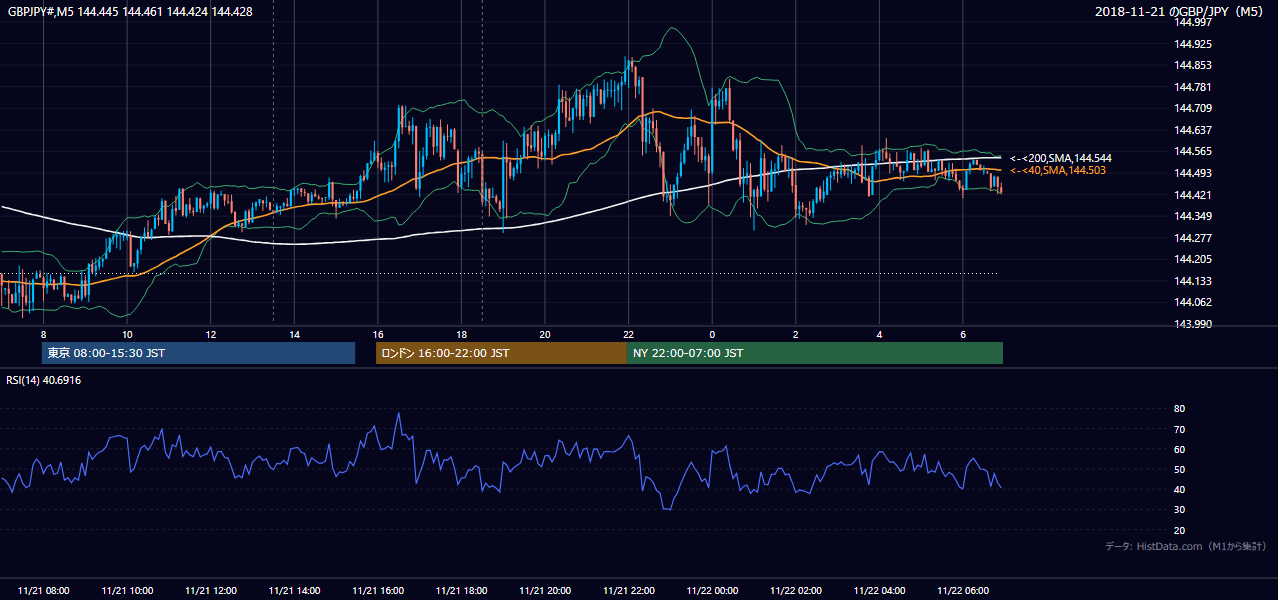
Task: Click the 144.277 price axis label
Action: coord(1193,238)
